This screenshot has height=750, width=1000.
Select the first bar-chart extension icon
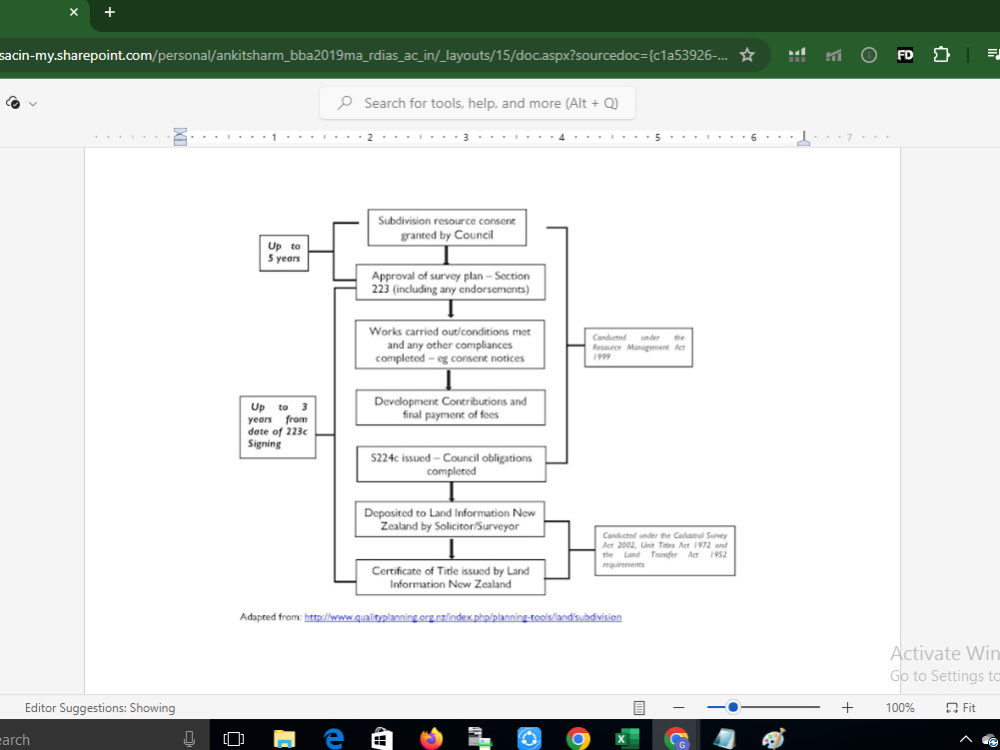coord(797,55)
